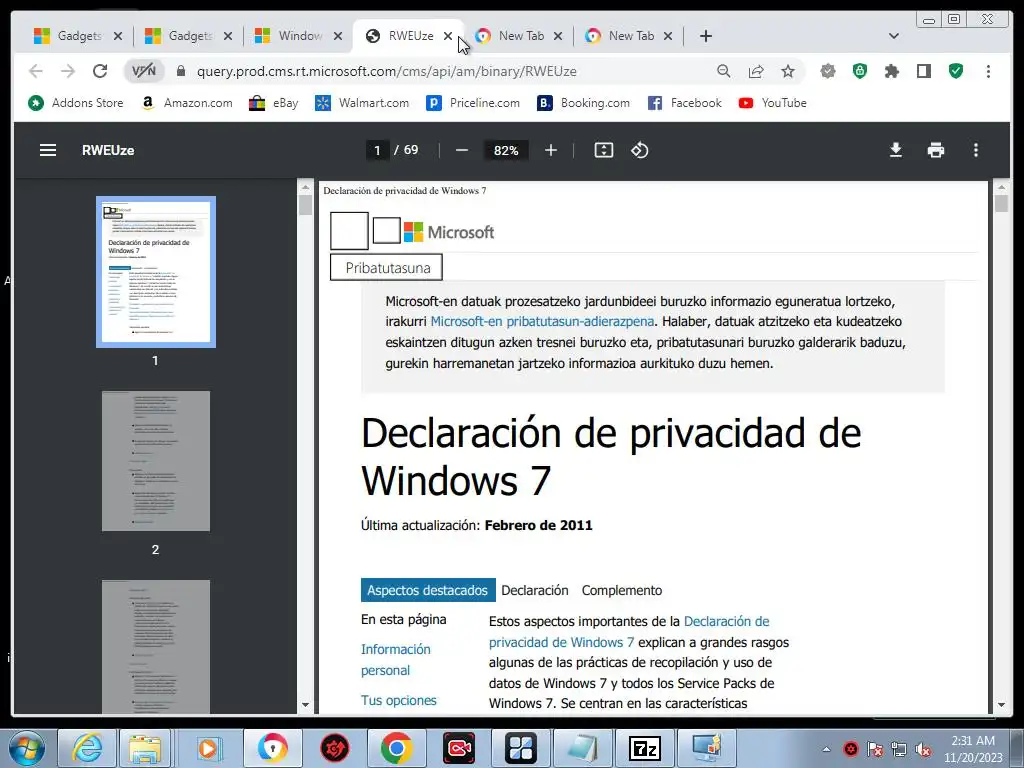Image resolution: width=1024 pixels, height=768 pixels.
Task: Click the 82% zoom level field
Action: (x=506, y=150)
